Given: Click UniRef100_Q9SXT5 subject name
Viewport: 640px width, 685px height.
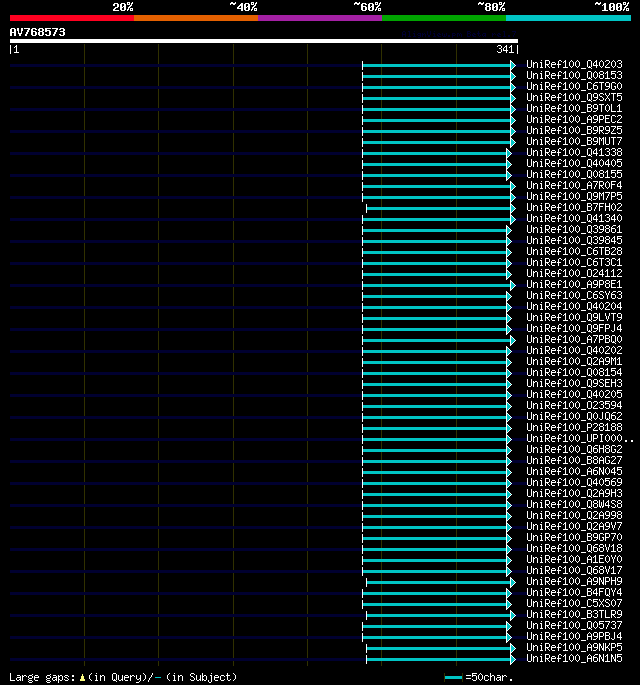Looking at the screenshot, I should coord(574,97).
